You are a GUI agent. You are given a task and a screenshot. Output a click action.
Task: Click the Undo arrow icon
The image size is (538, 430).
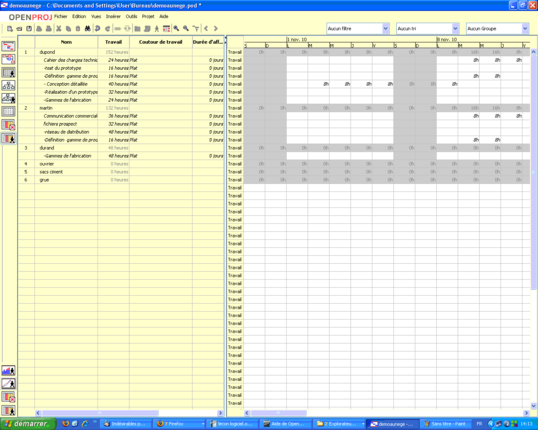coord(97,29)
